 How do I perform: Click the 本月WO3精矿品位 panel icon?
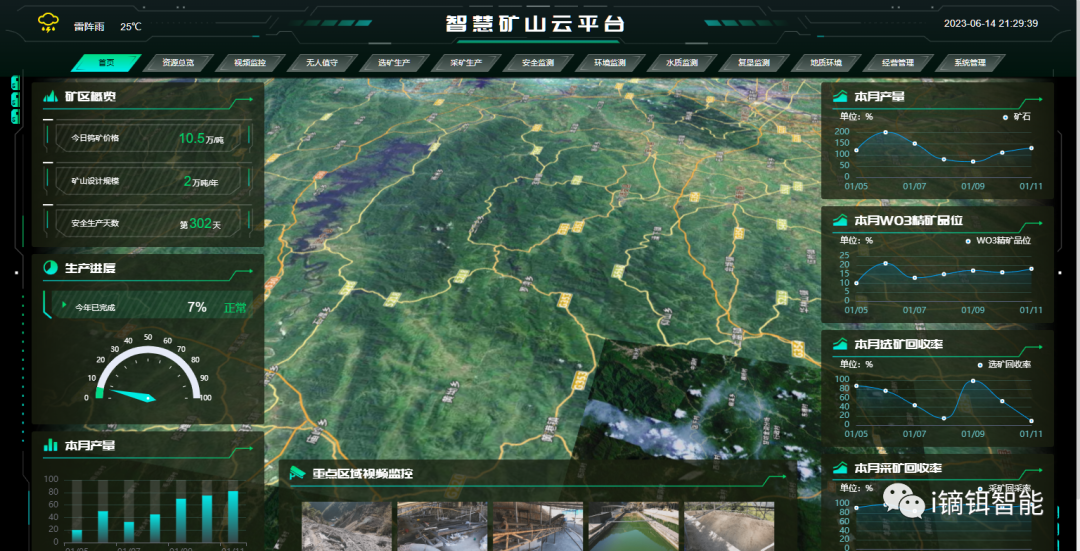[840, 220]
